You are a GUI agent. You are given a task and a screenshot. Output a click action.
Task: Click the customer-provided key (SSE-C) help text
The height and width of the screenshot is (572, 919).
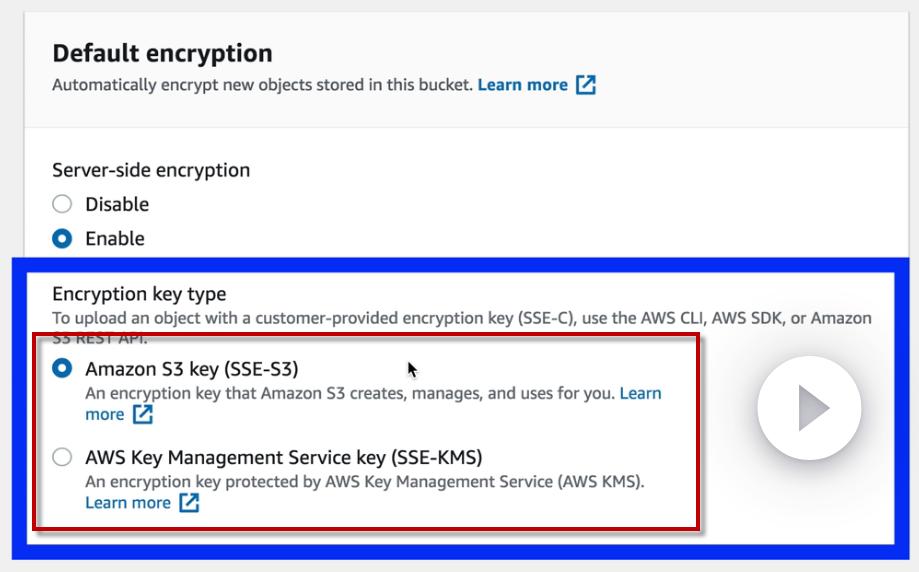coord(460,318)
